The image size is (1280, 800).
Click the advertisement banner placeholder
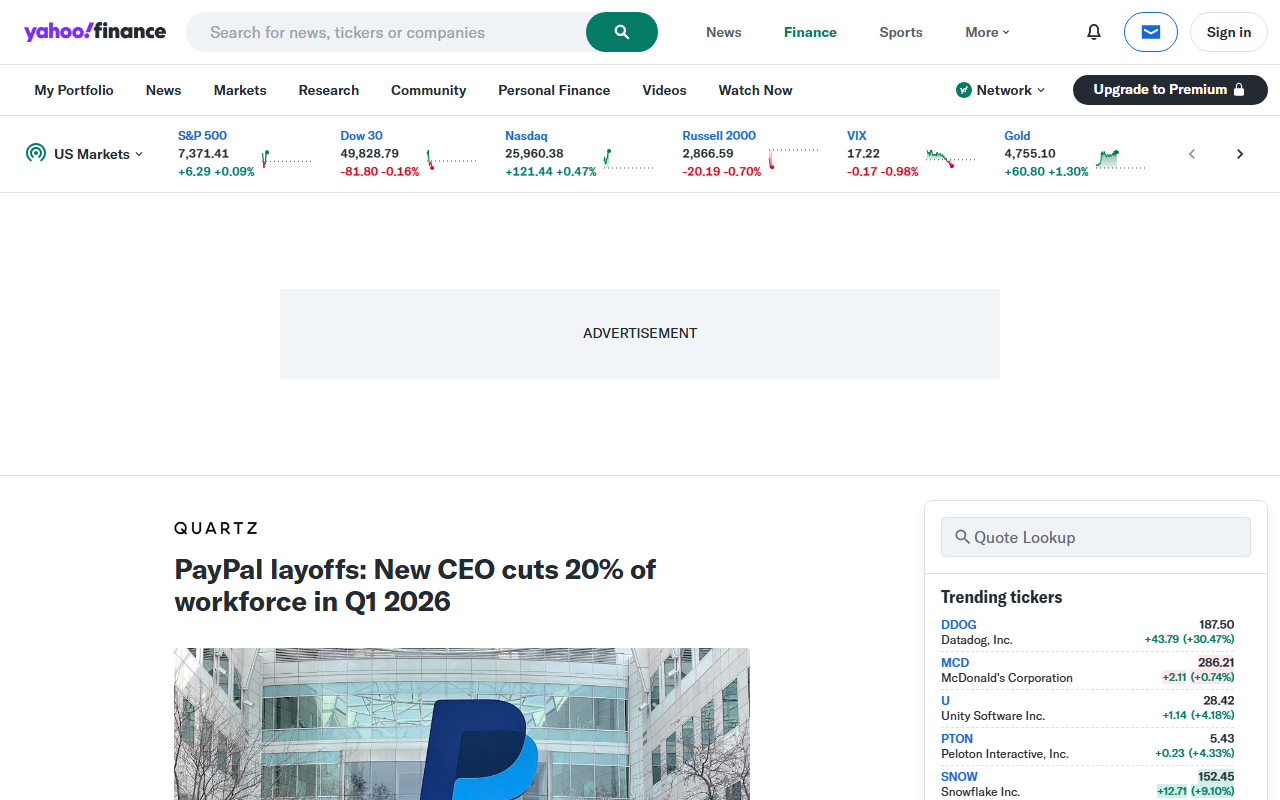640,334
